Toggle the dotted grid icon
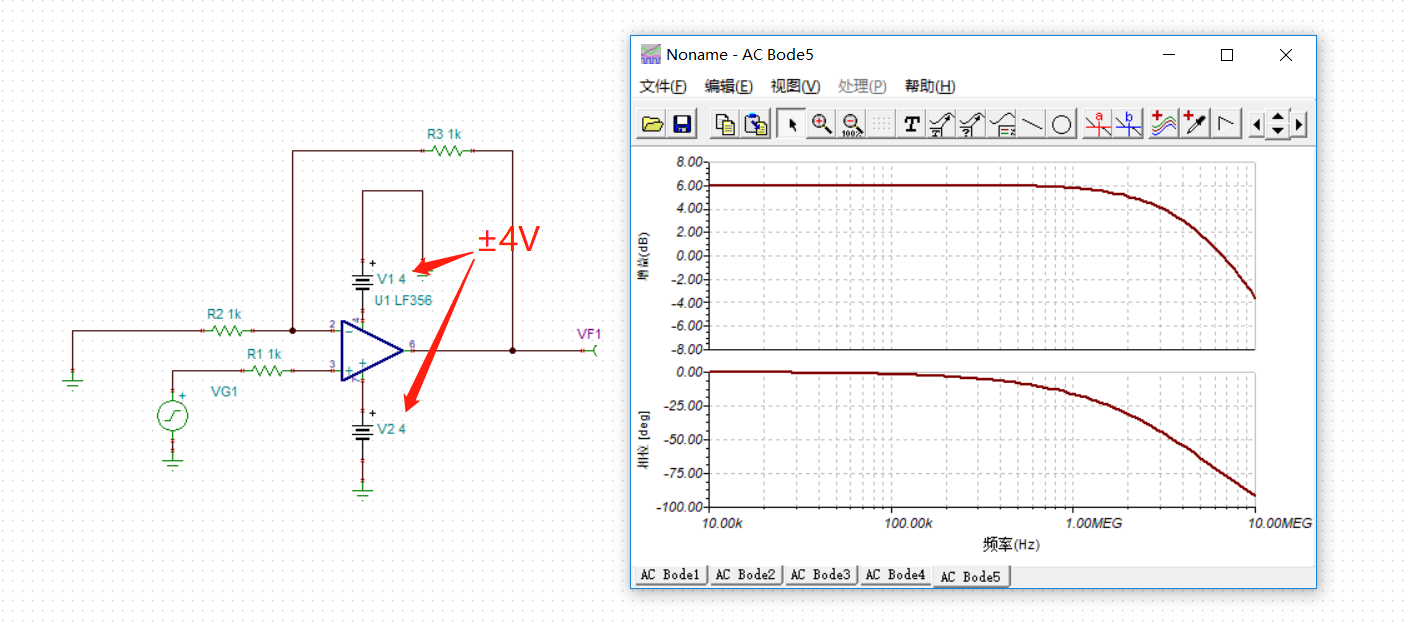The image size is (1407, 622). click(882, 124)
